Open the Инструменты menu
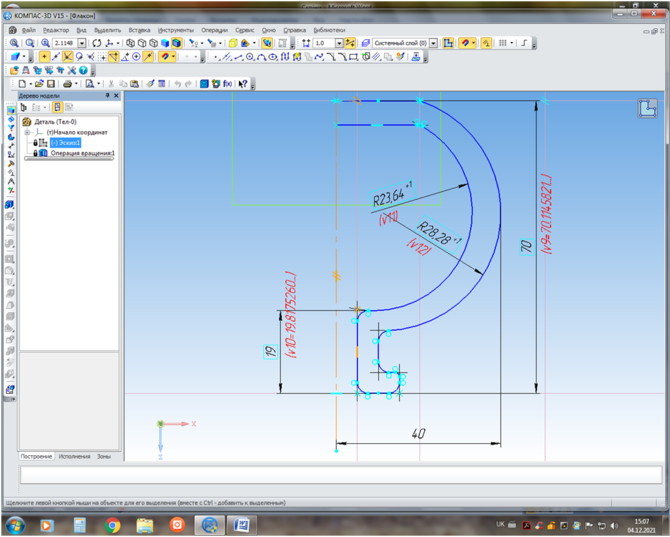 pos(176,30)
